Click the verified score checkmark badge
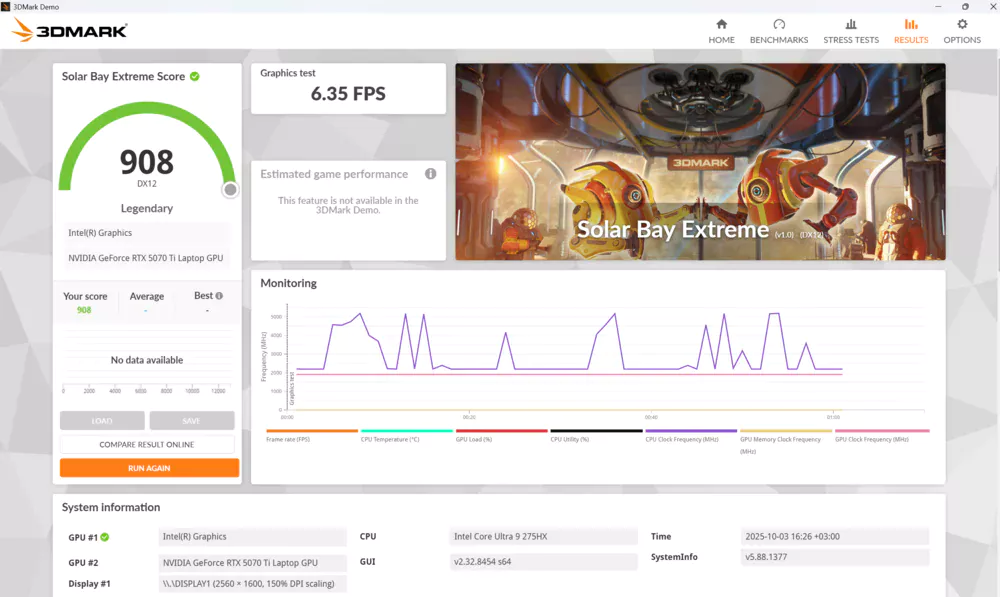1000x597 pixels. pos(196,76)
